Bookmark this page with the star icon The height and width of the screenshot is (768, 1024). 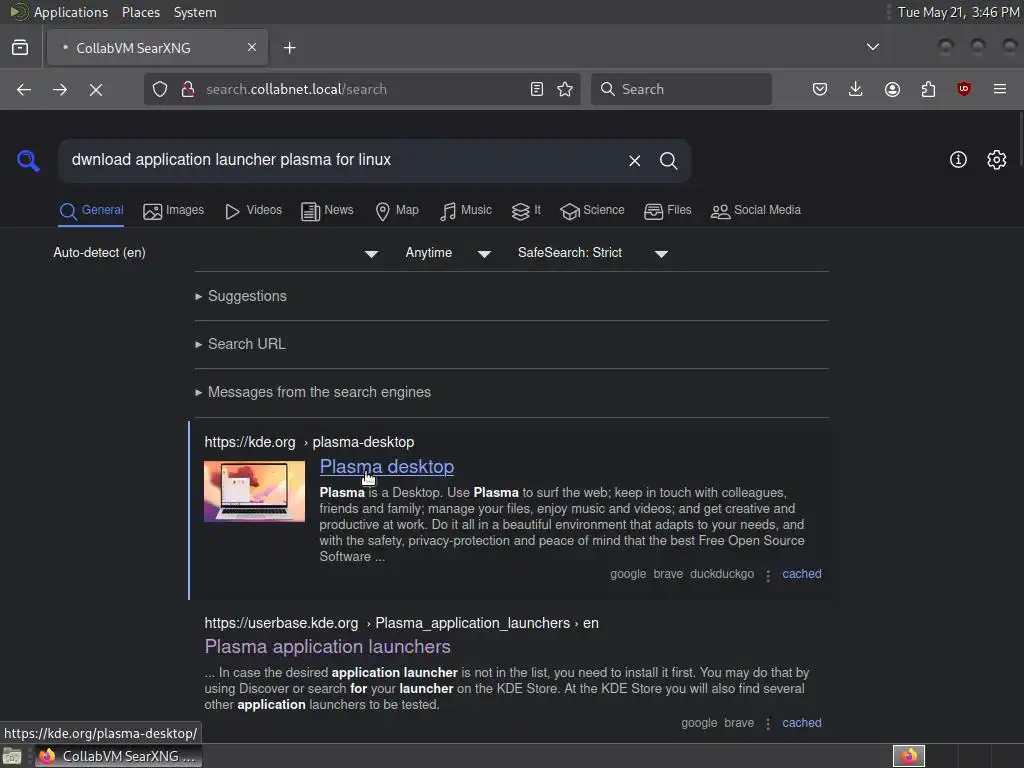565,89
